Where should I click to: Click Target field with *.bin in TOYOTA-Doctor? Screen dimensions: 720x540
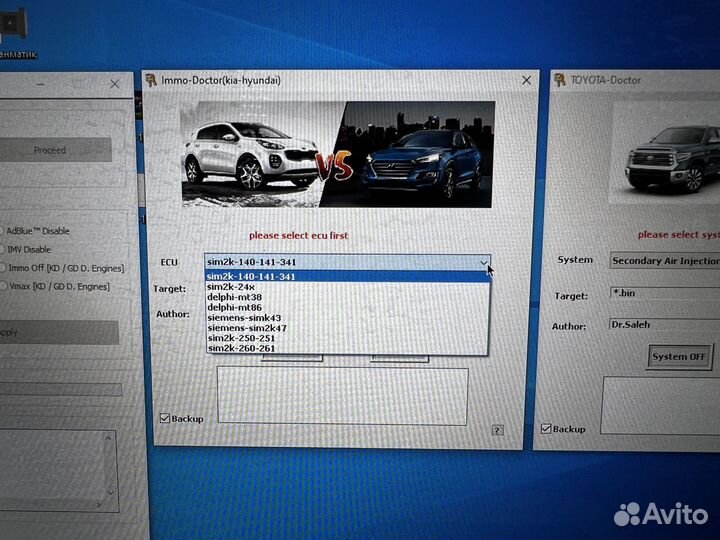point(664,293)
